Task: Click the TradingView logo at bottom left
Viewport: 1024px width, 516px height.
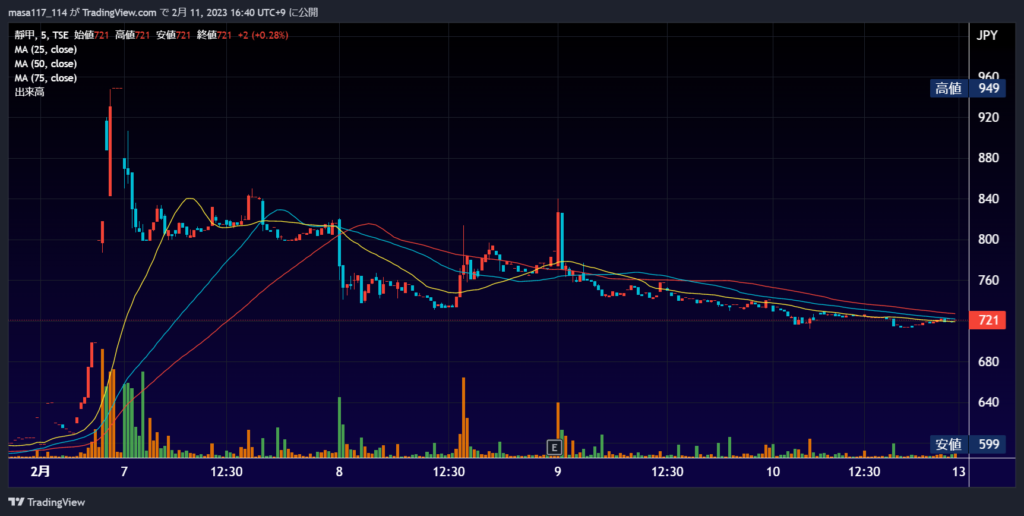Action: (x=46, y=502)
